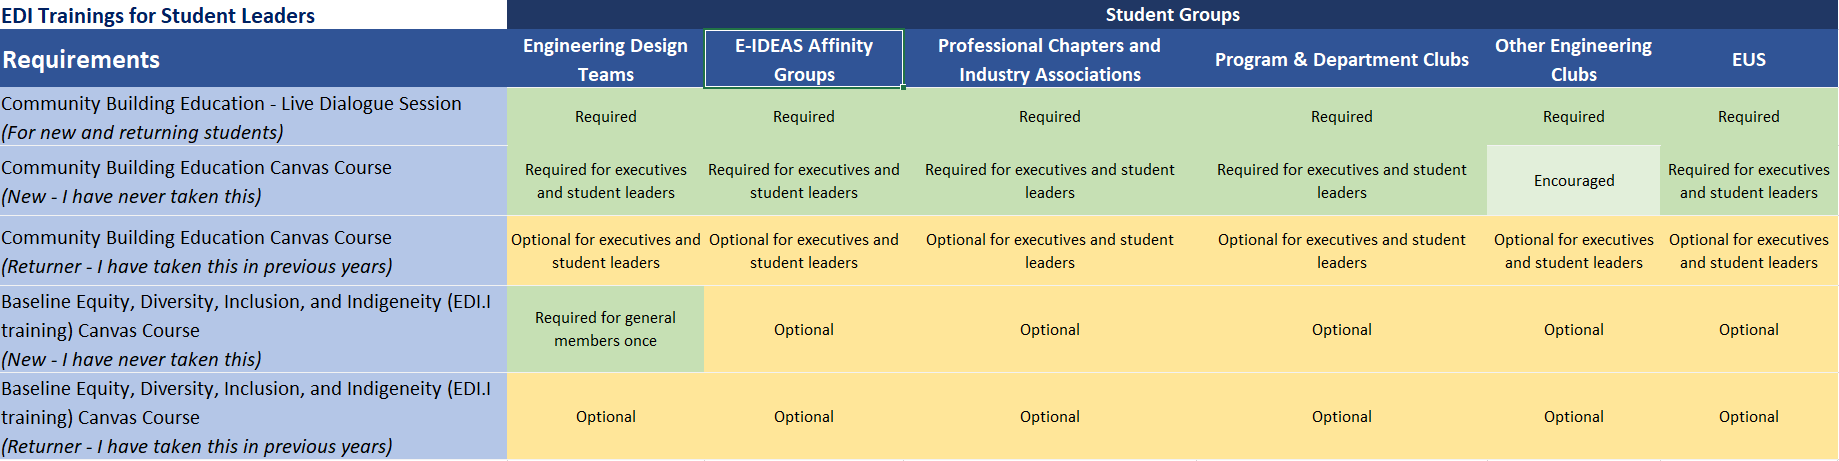This screenshot has height=461, width=1839.
Task: Select the E-IDEAS Affinity Groups header cell
Action: click(x=804, y=59)
